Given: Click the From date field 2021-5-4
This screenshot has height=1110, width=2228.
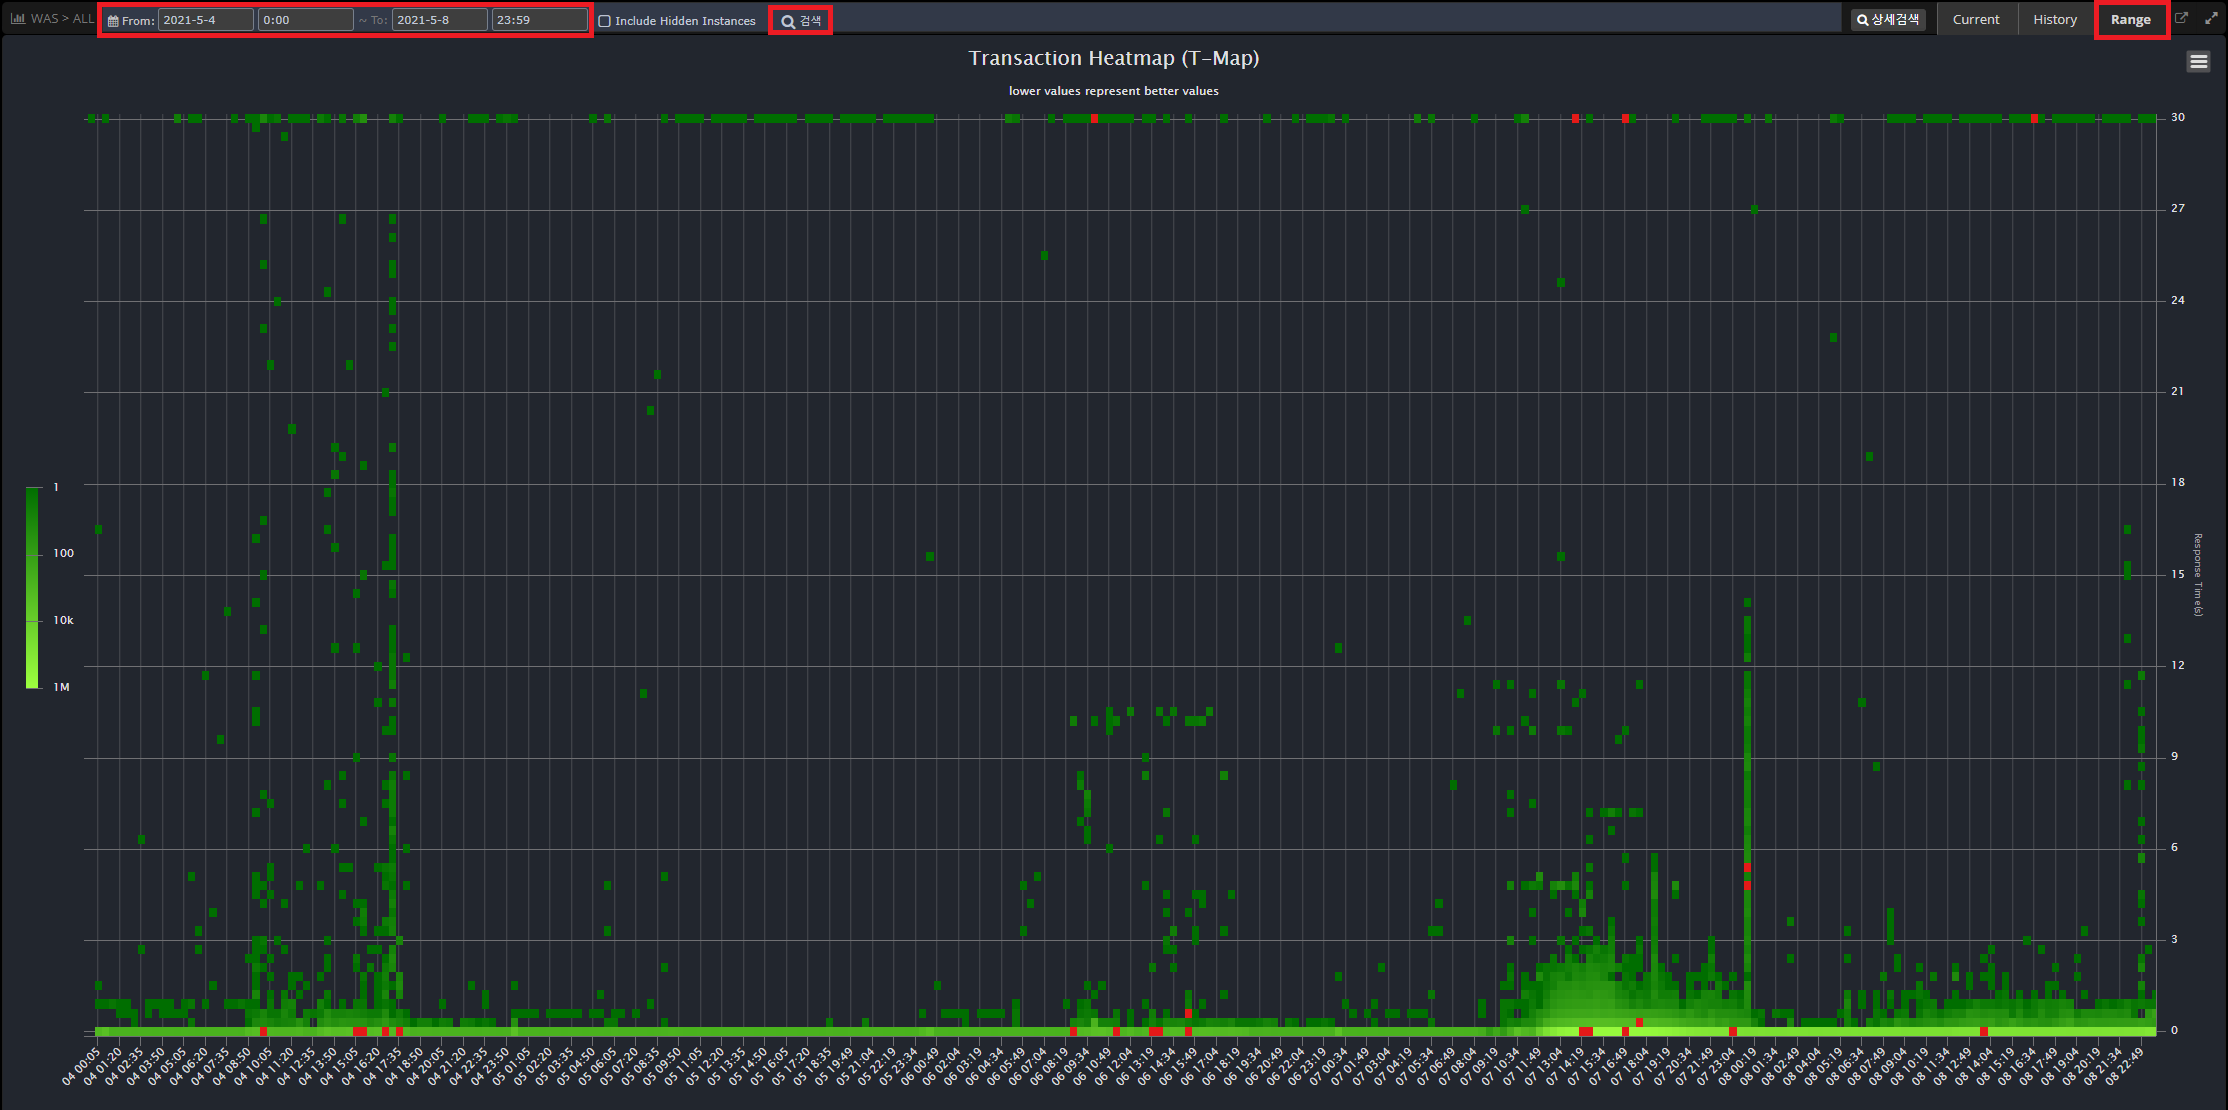Looking at the screenshot, I should pyautogui.click(x=205, y=20).
